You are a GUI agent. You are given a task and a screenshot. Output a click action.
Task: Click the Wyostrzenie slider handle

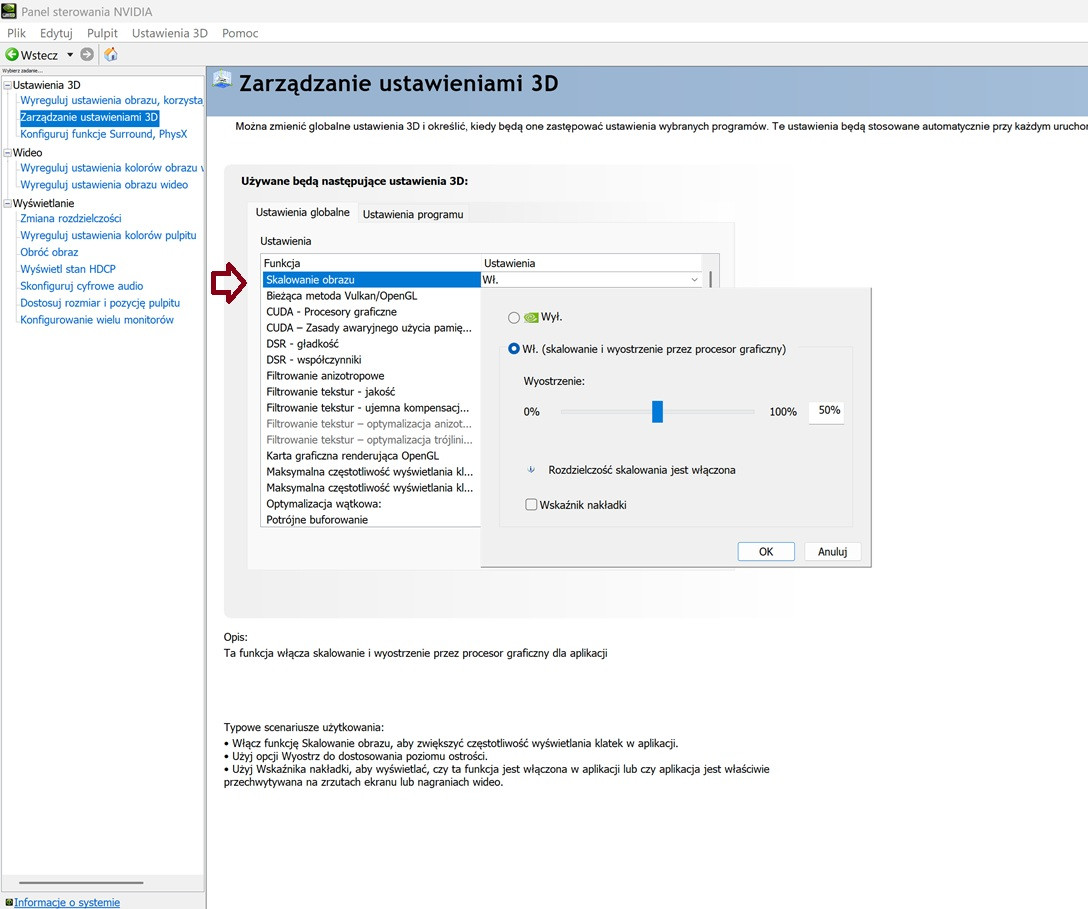point(657,411)
